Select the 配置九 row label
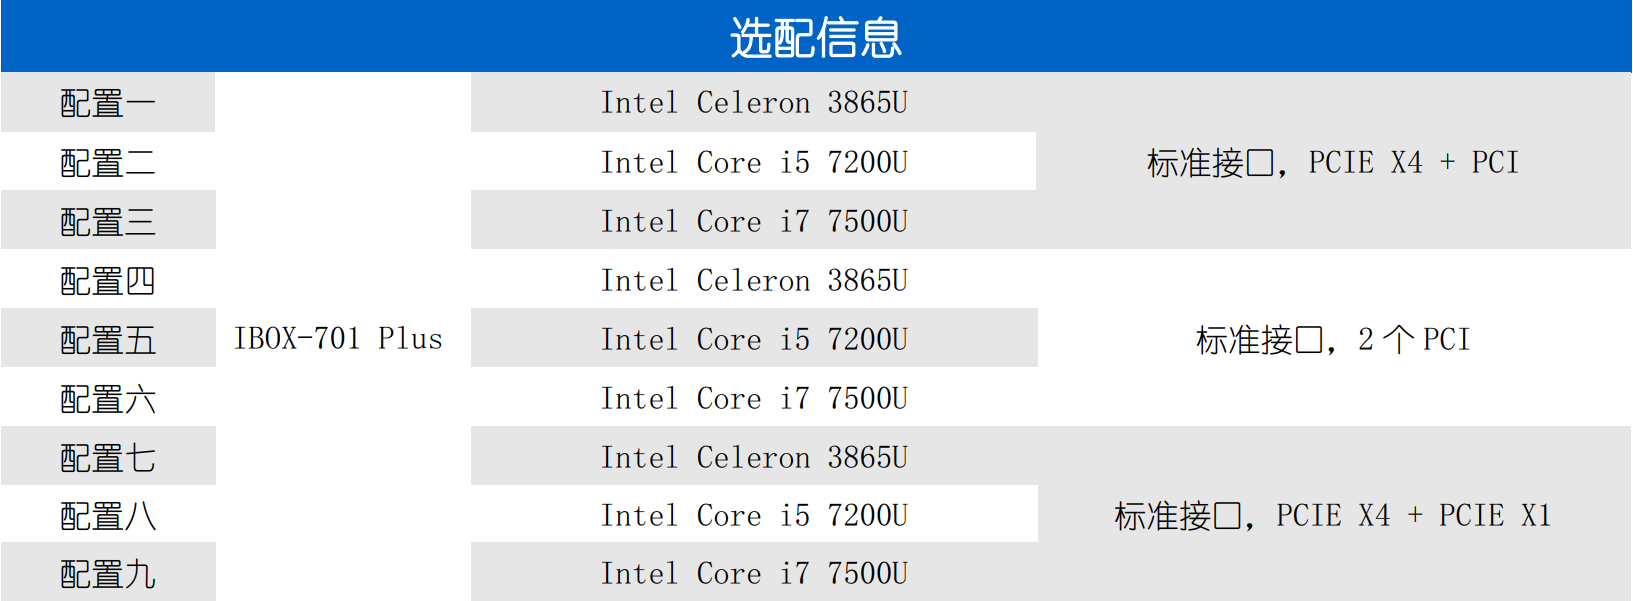 pos(108,573)
